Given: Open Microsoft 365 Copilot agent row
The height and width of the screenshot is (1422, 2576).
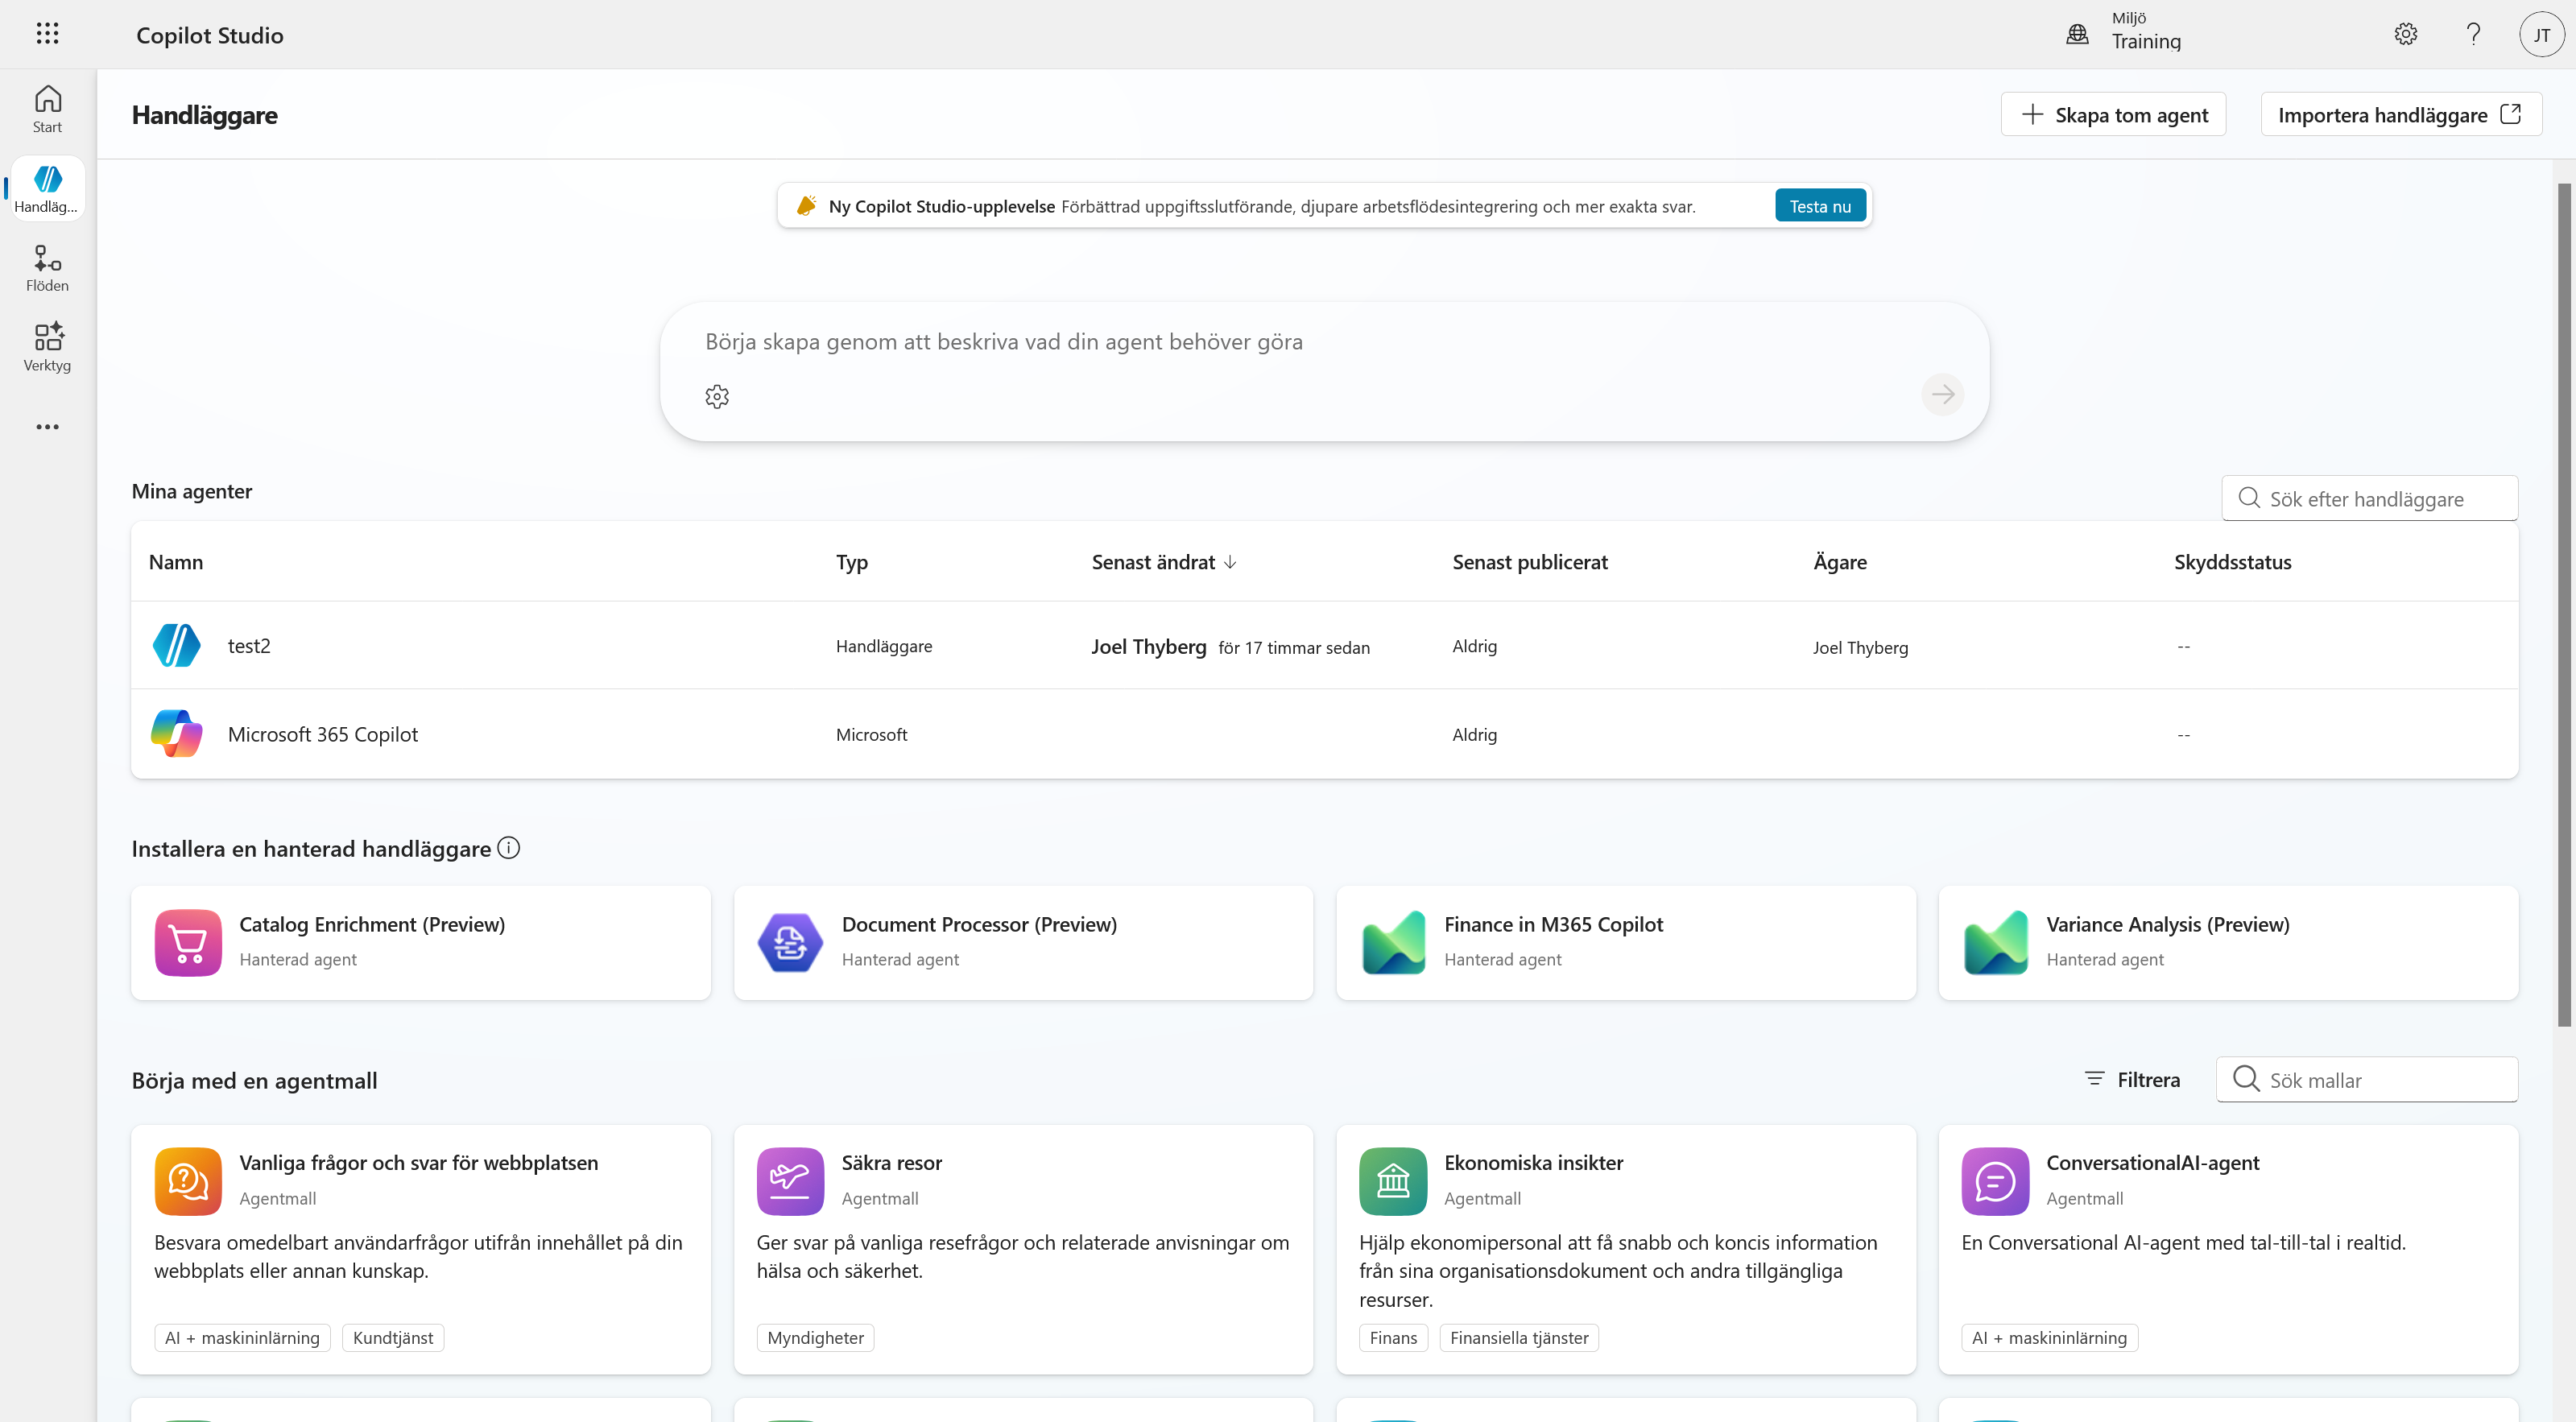Looking at the screenshot, I should tap(1324, 734).
